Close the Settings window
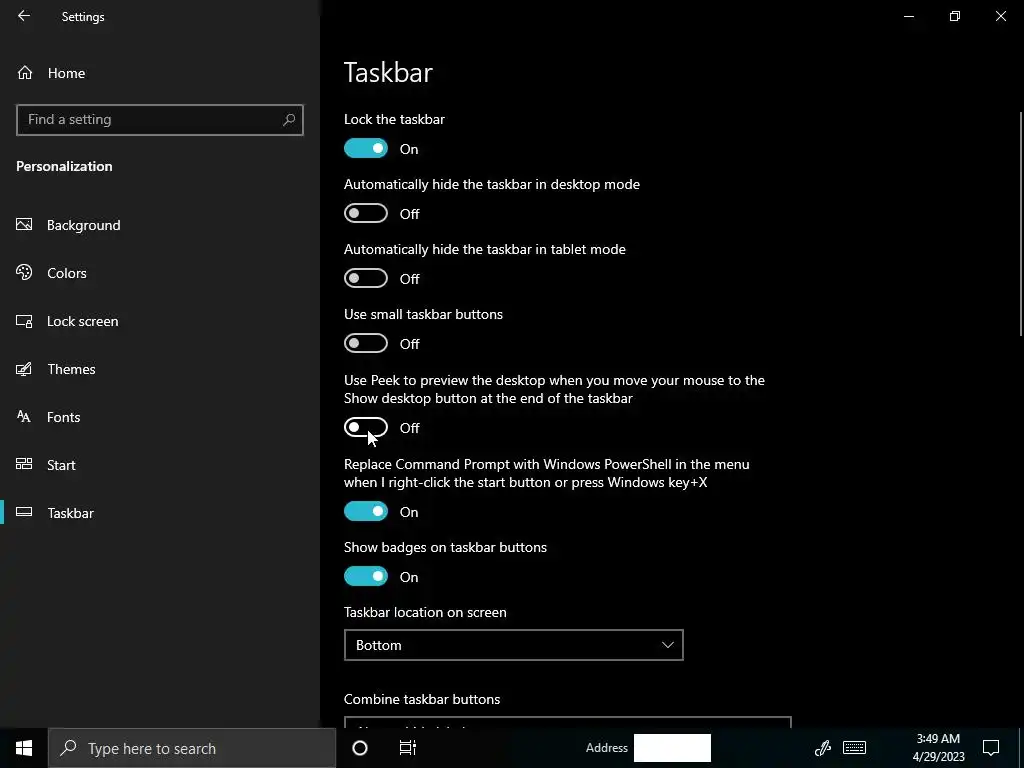This screenshot has width=1024, height=768. tap(1000, 16)
